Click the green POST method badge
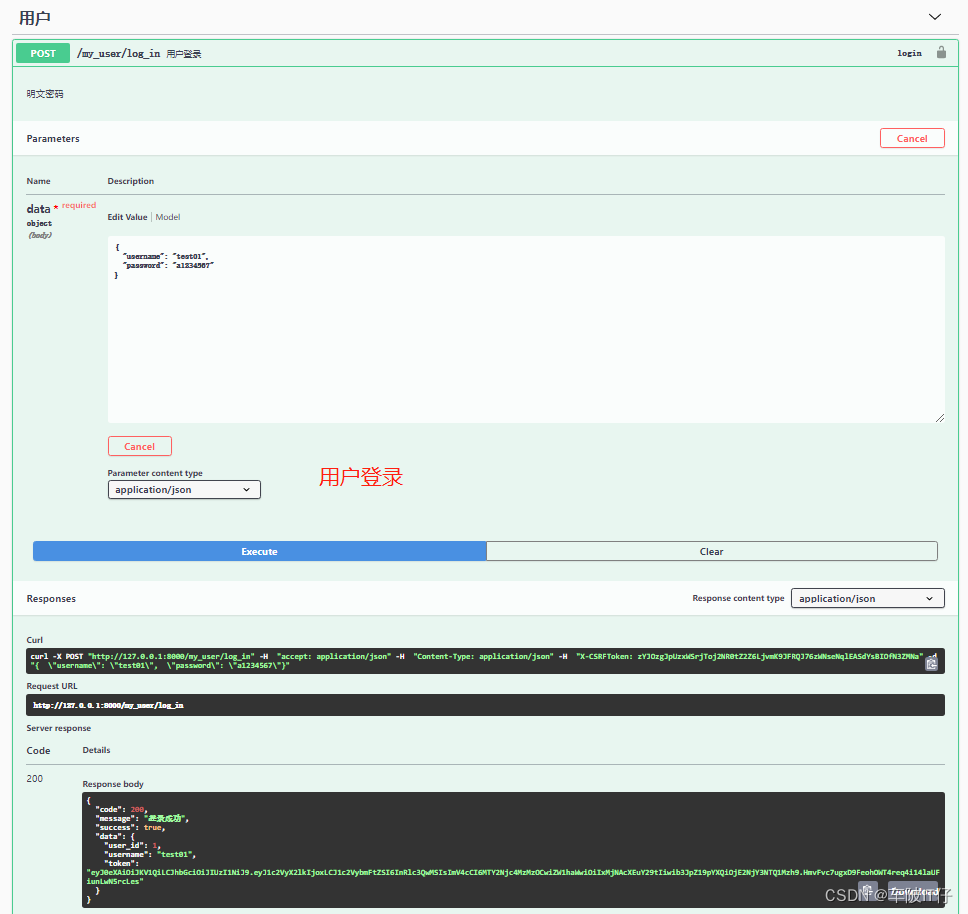 (42, 53)
